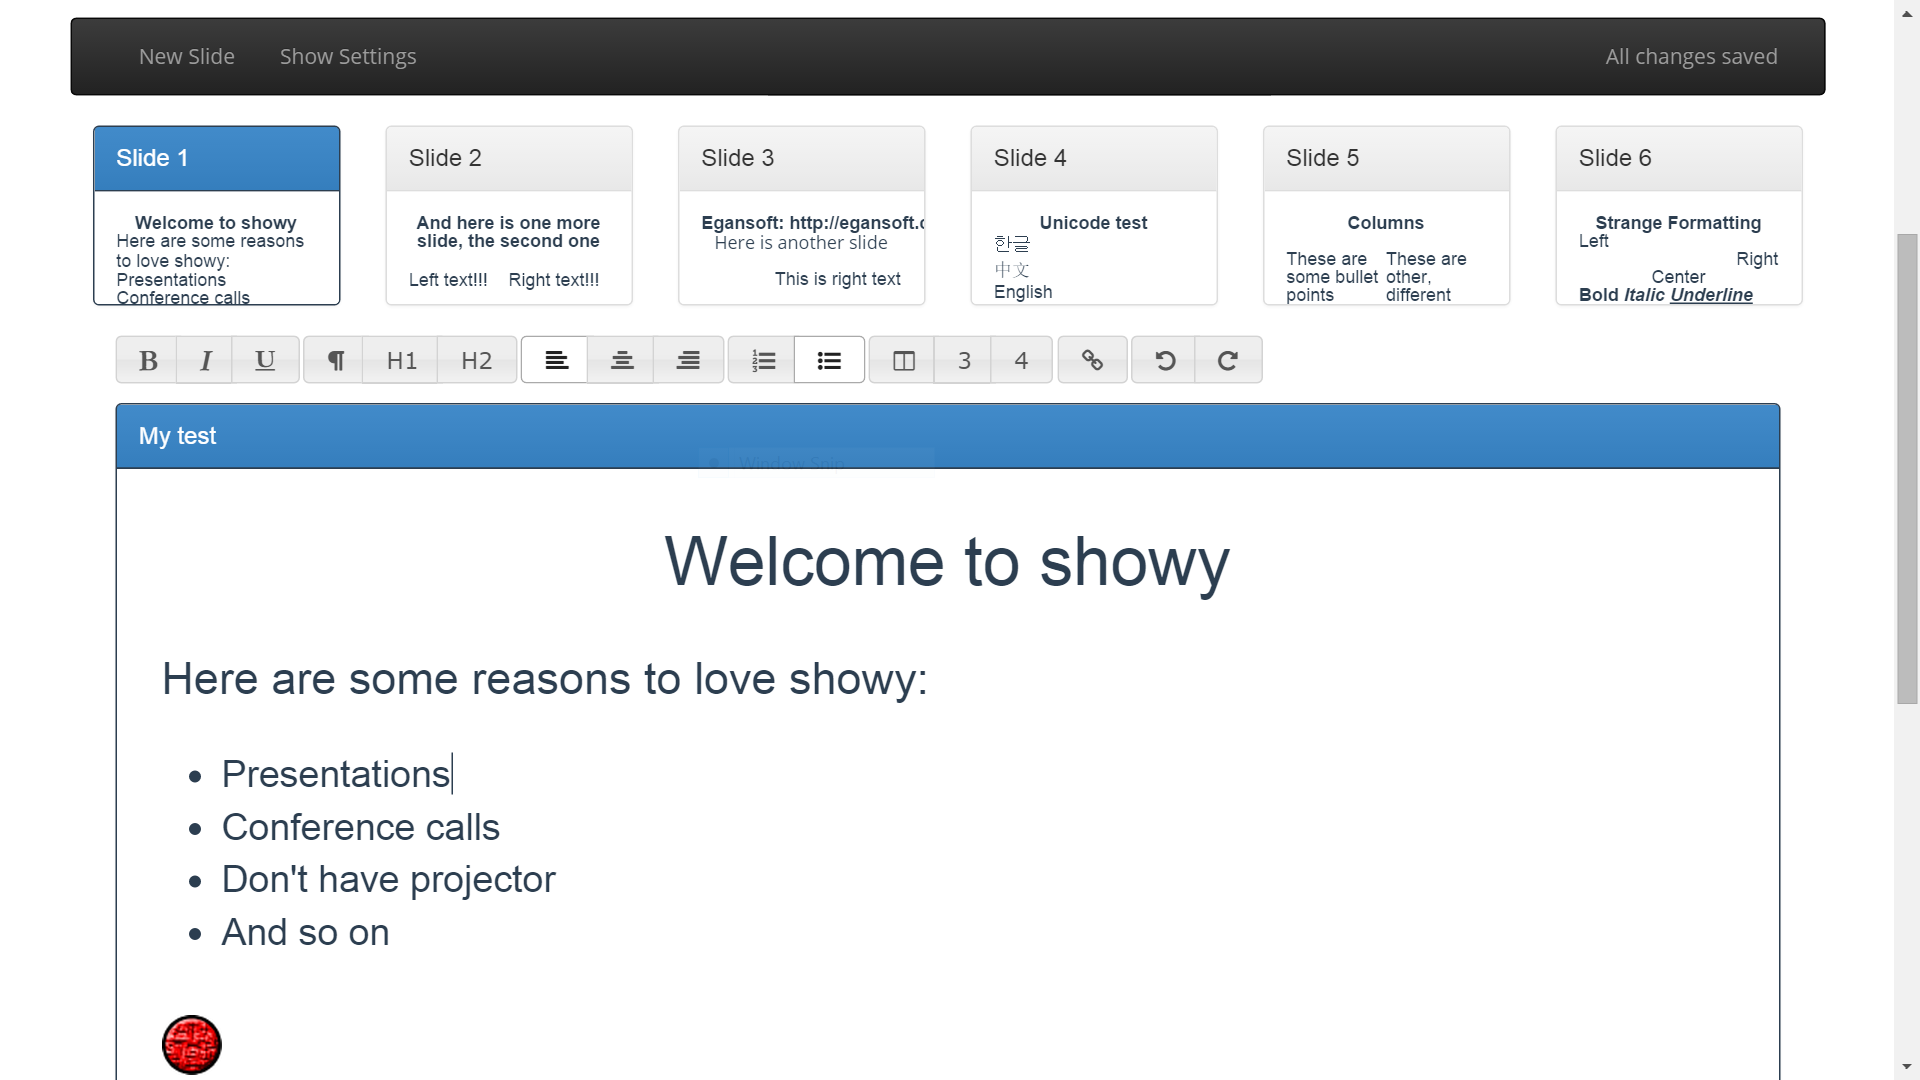The height and width of the screenshot is (1080, 1920).
Task: Open New Slide menu item
Action: coord(187,57)
